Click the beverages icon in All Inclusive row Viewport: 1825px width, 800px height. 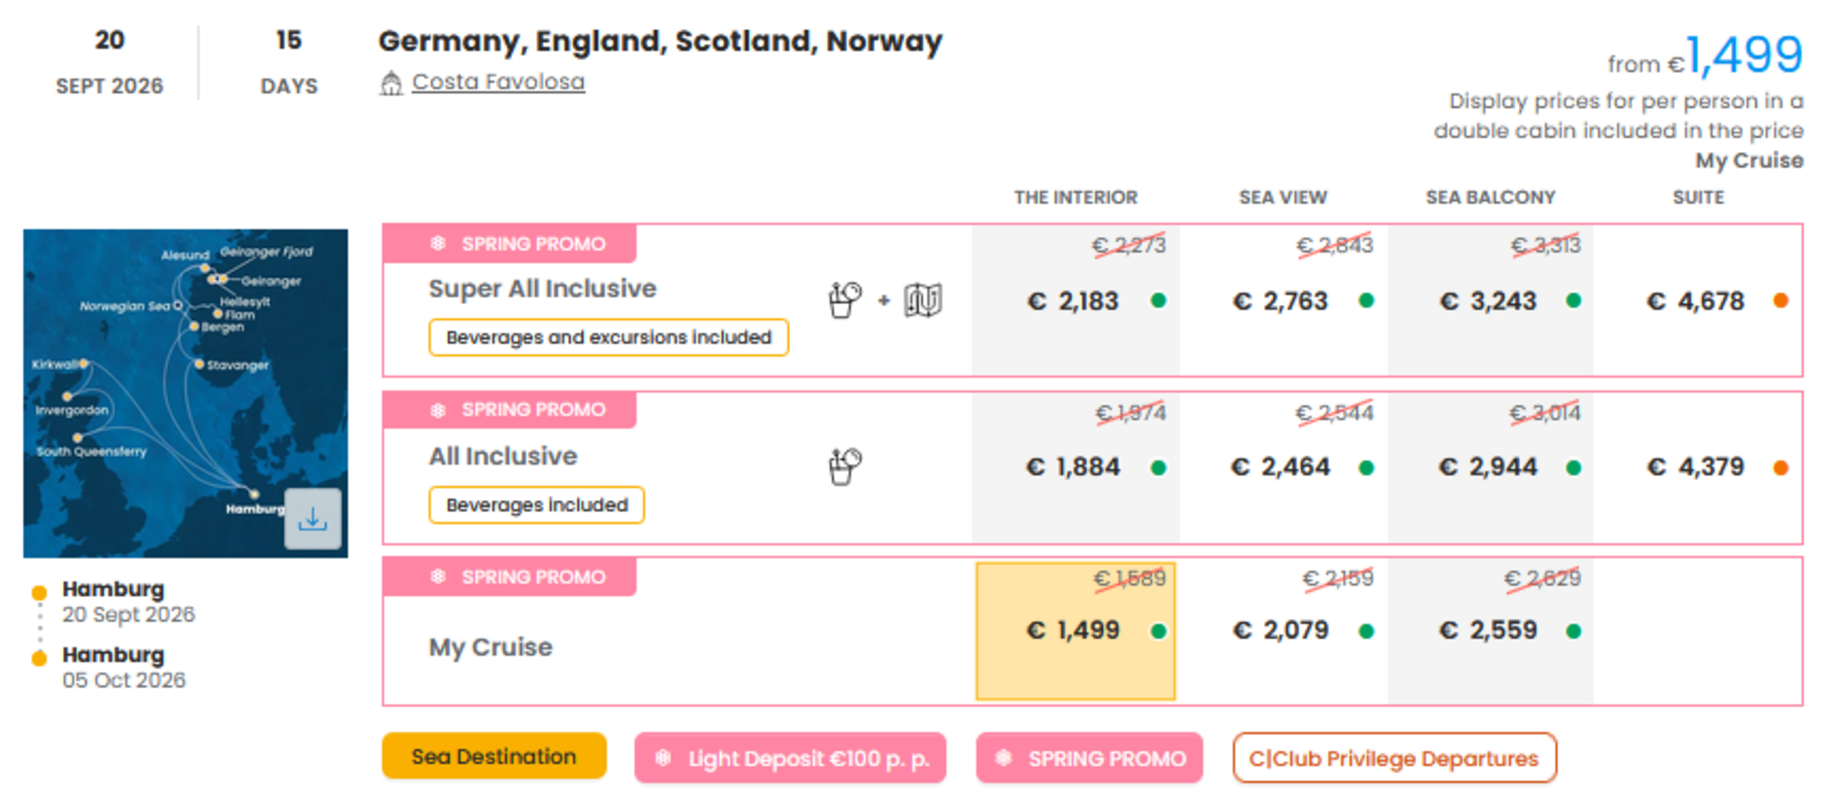point(845,466)
